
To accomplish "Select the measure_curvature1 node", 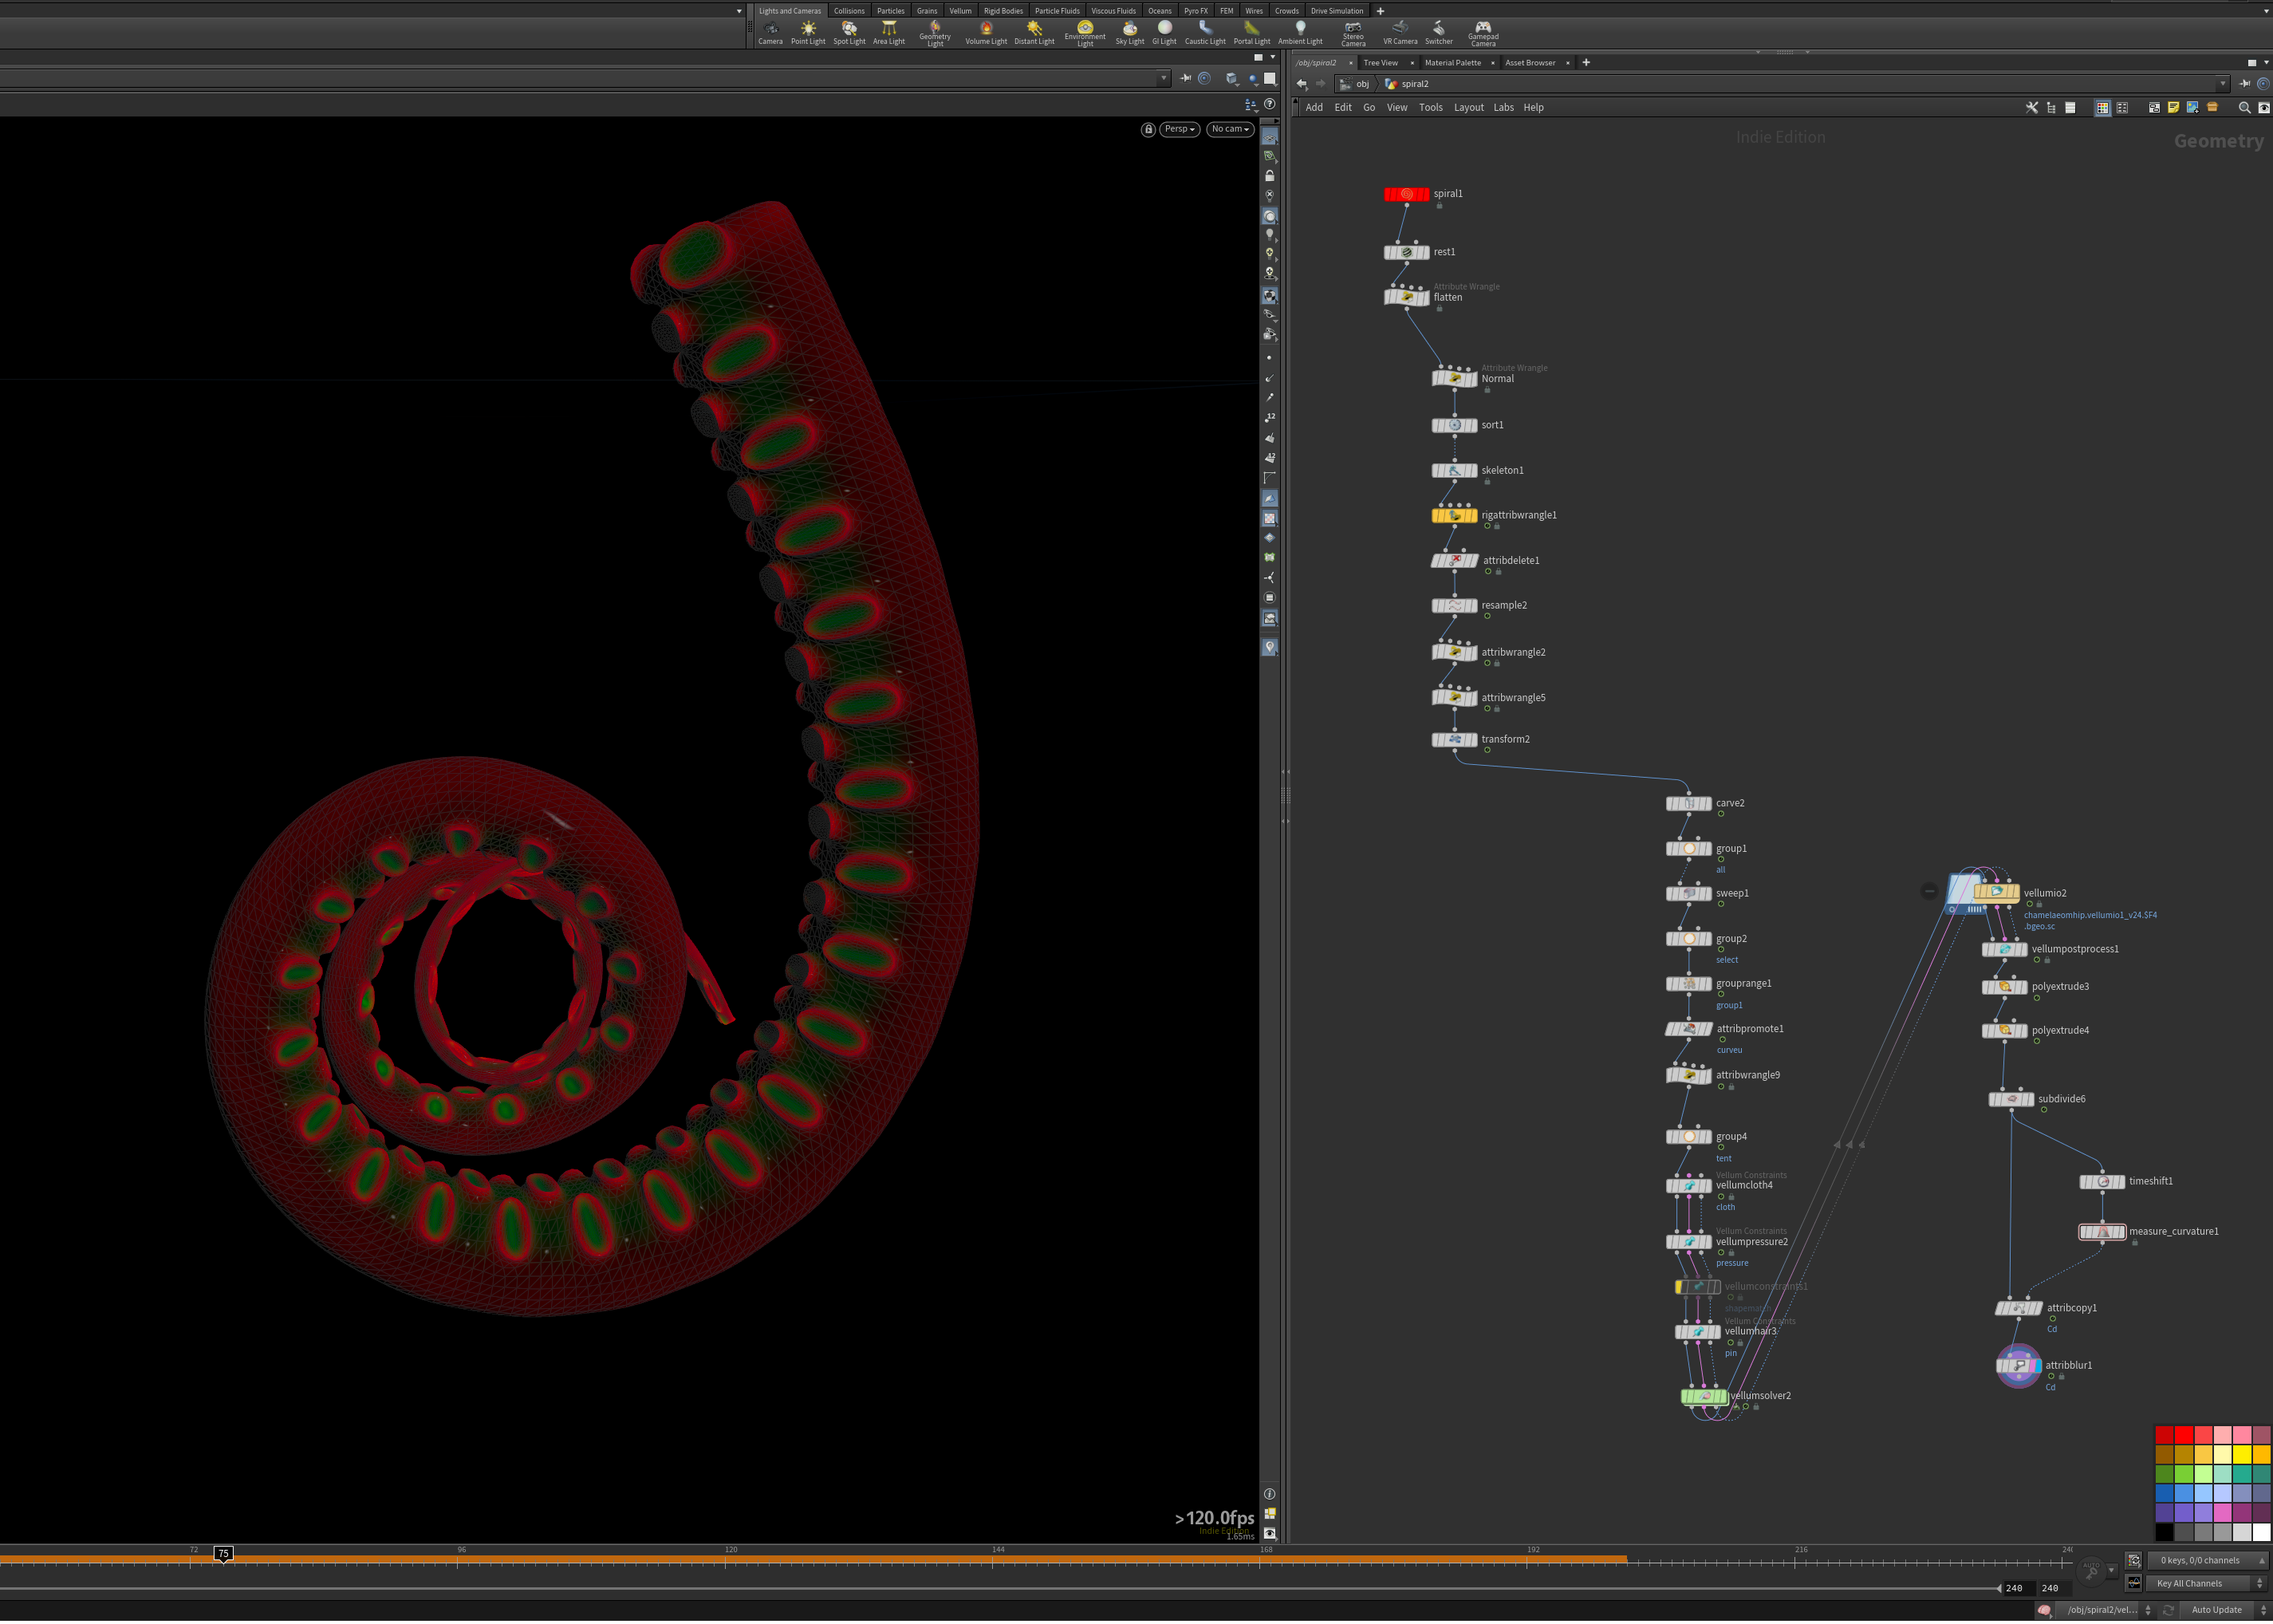I will click(x=2102, y=1233).
